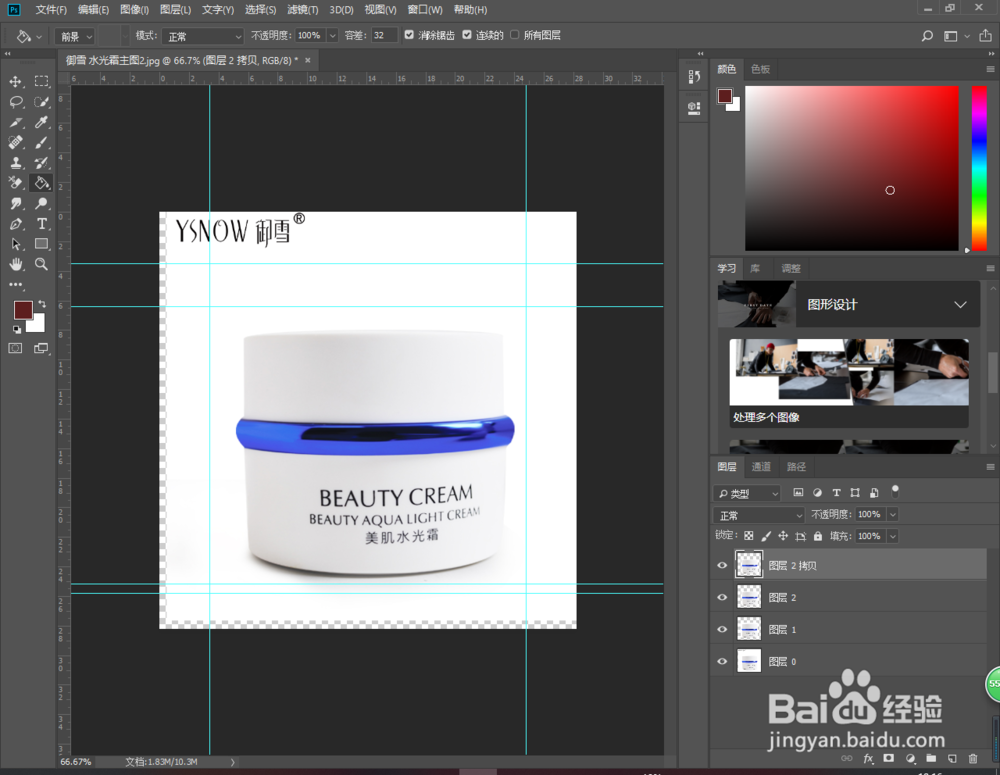Image resolution: width=1000 pixels, height=775 pixels.
Task: Open the layer filter 类型 dropdown
Action: [x=747, y=493]
